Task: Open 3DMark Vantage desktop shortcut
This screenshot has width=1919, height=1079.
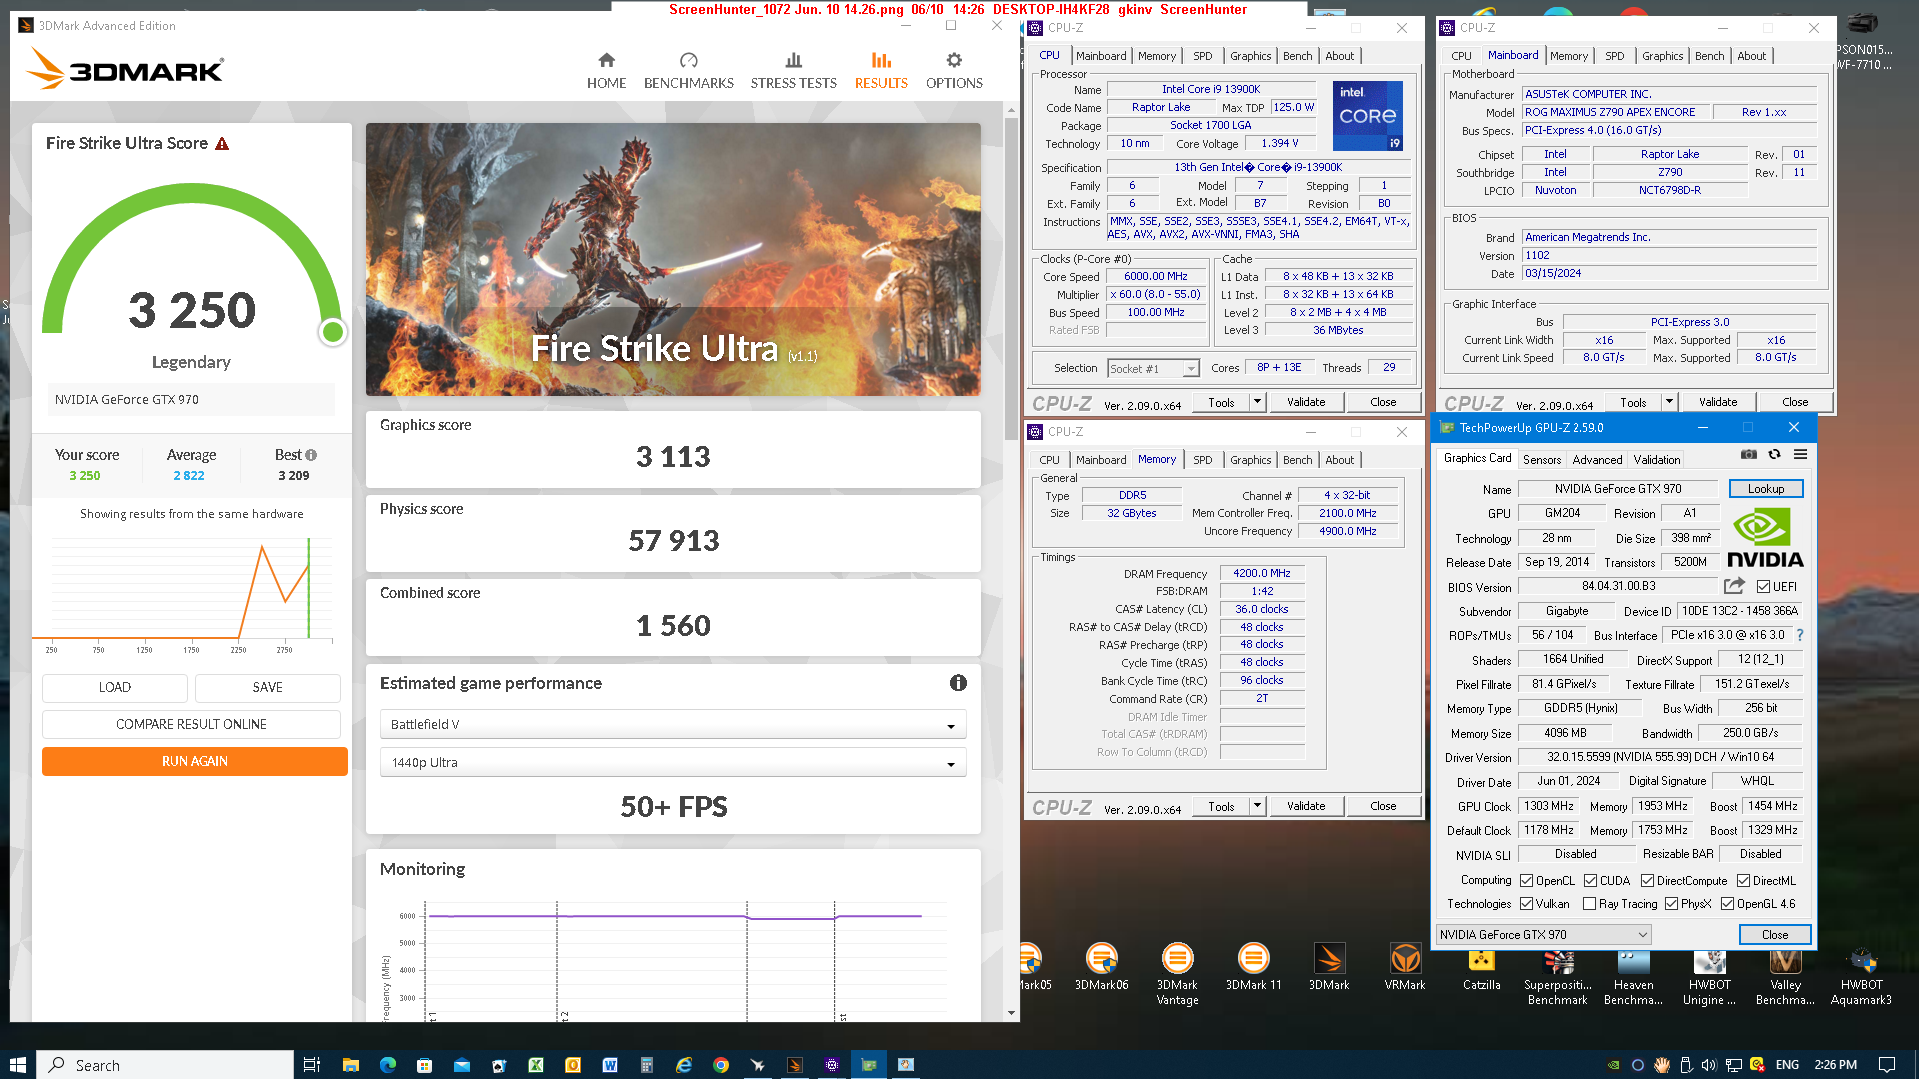Action: click(x=1177, y=974)
